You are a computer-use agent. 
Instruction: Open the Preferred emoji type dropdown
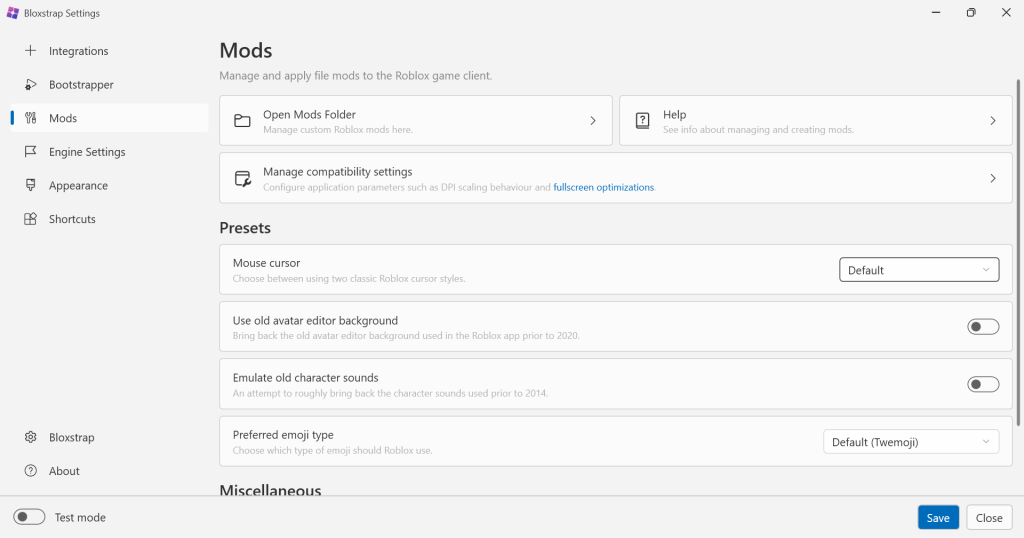[911, 441]
